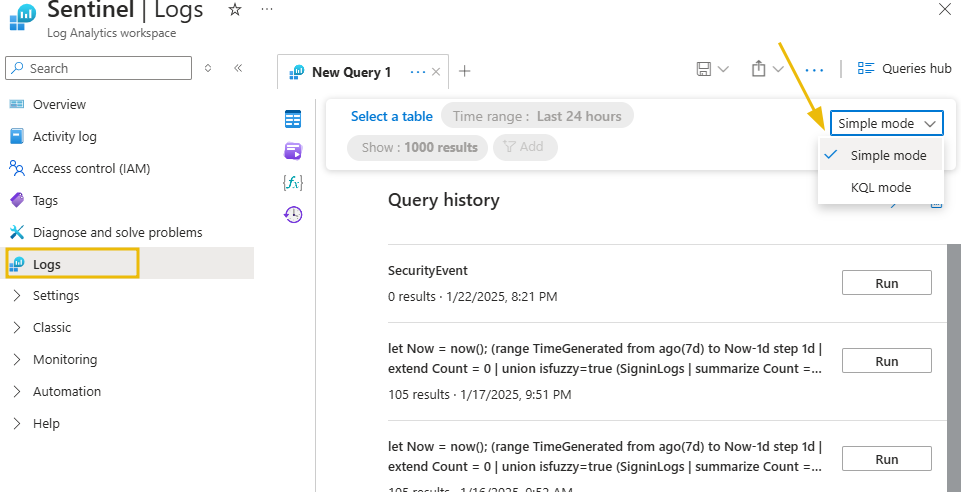Viewport: 966px width, 492px height.
Task: Click the Sentinel workspace logo icon
Action: tap(23, 17)
